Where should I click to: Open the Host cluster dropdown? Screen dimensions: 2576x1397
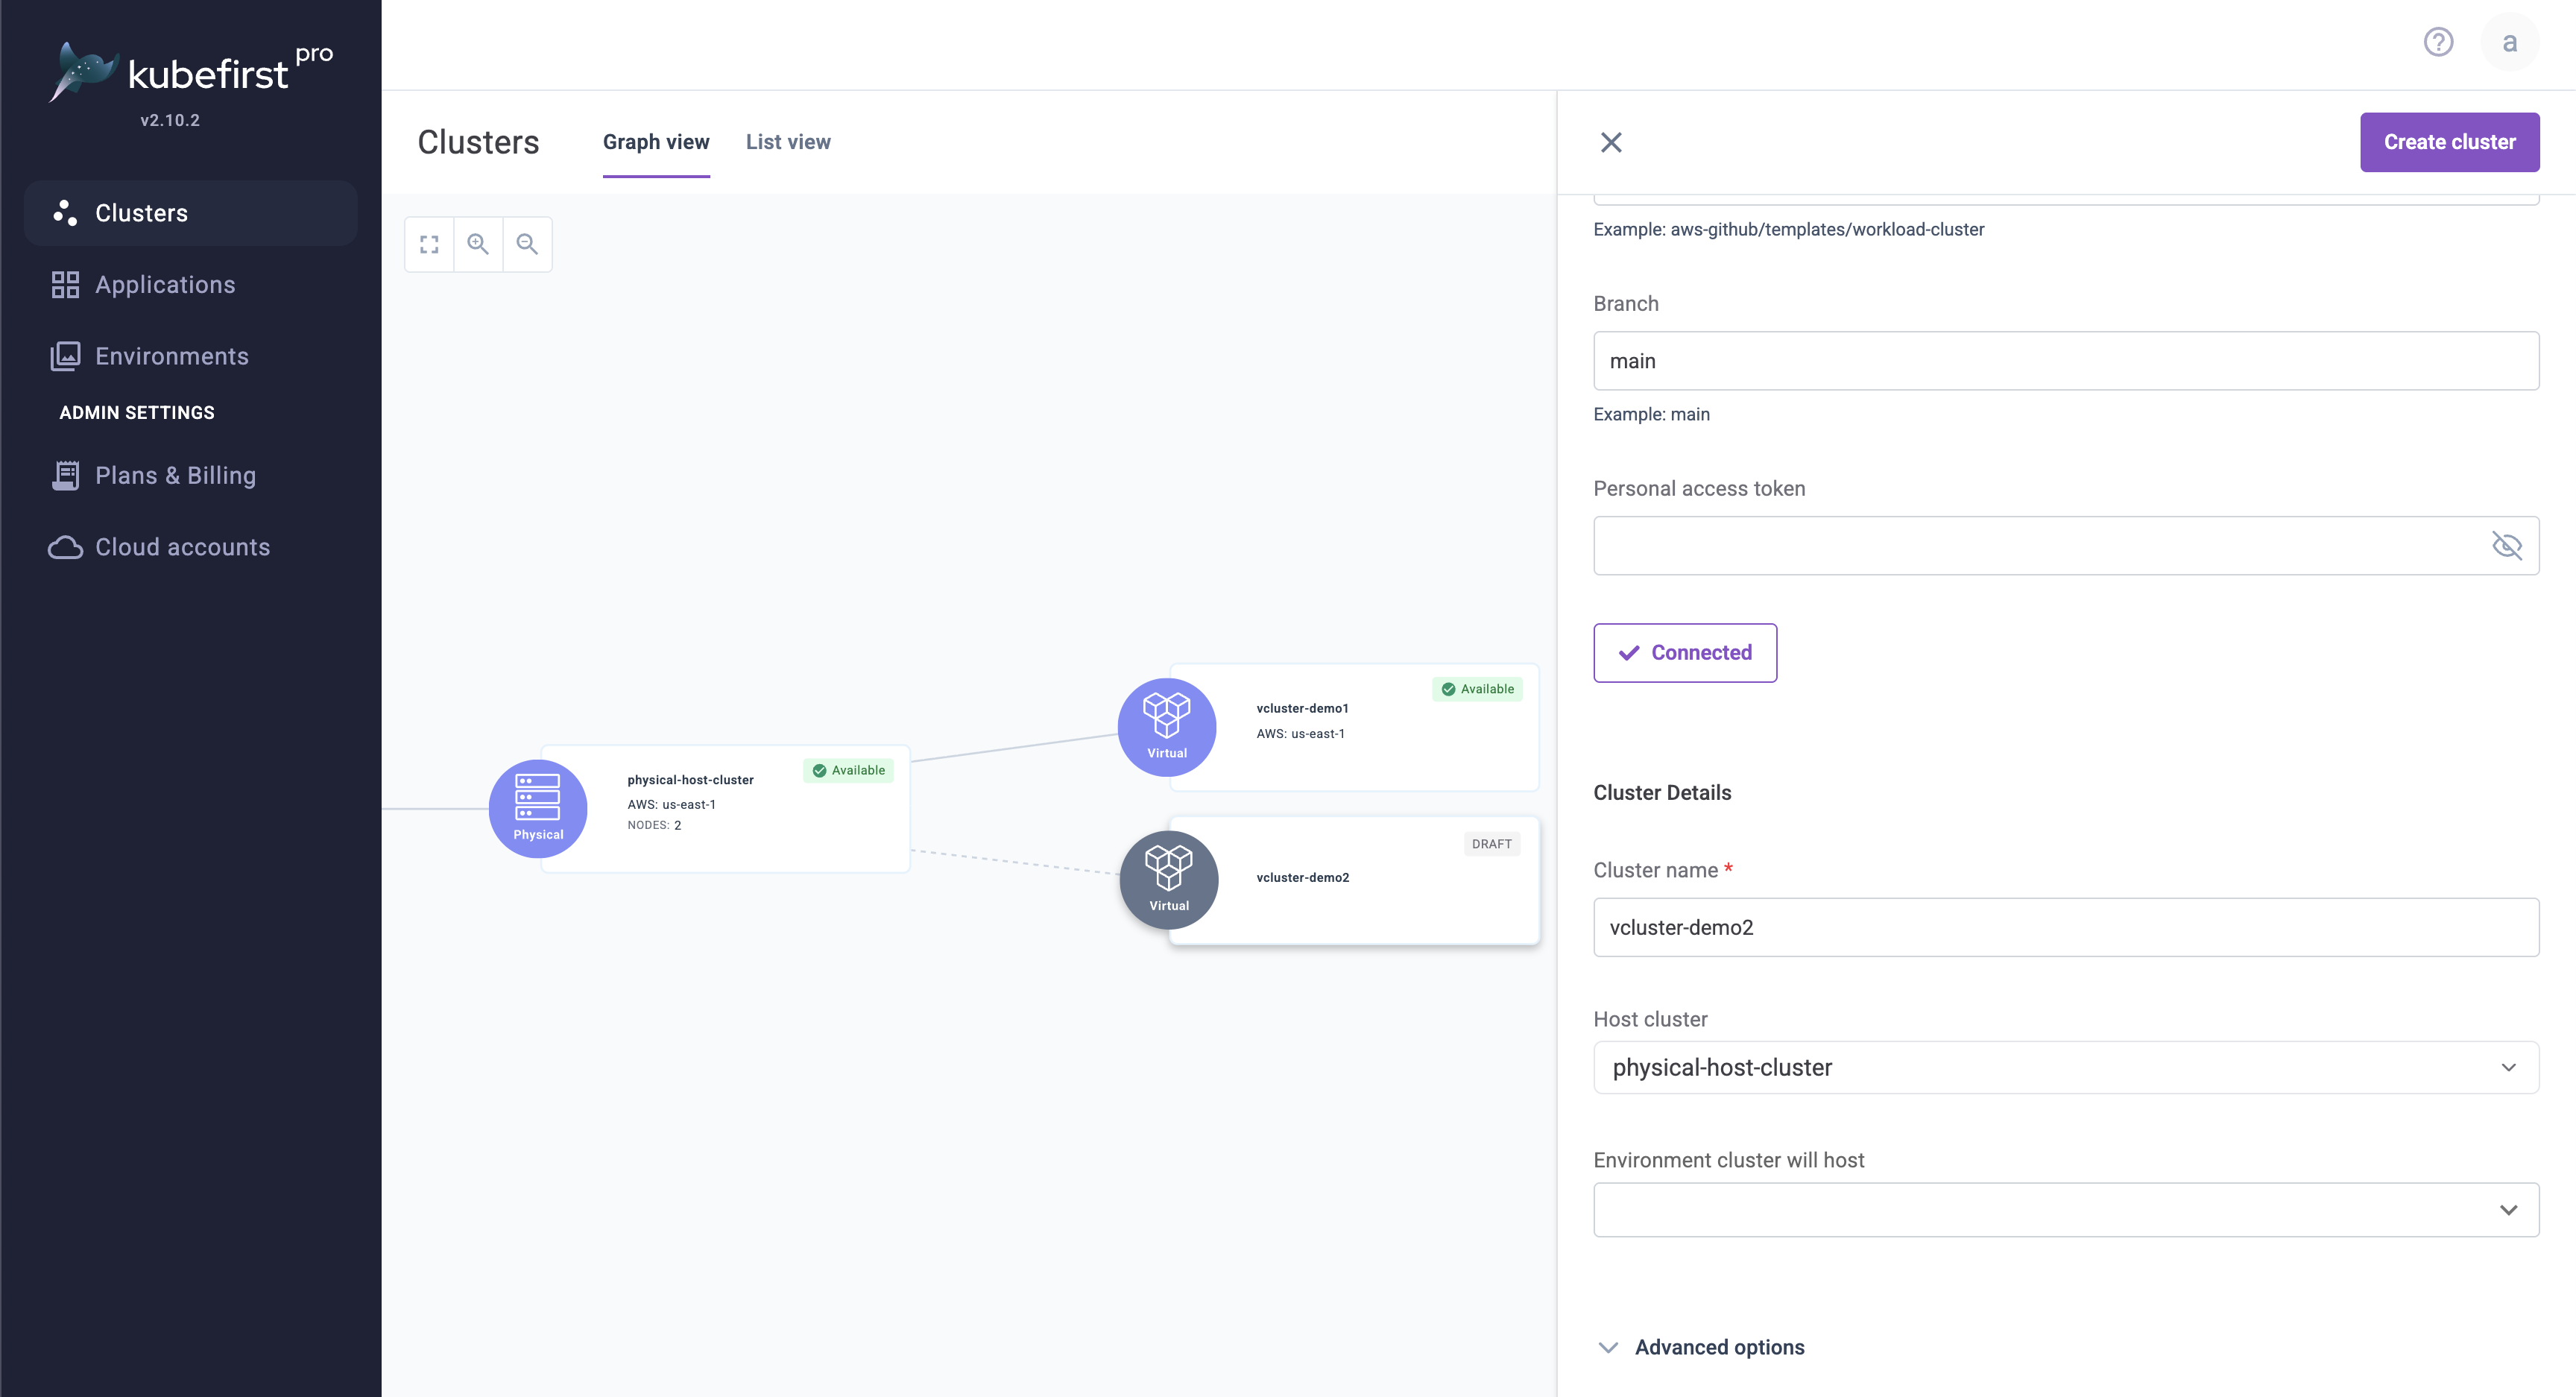click(2065, 1067)
